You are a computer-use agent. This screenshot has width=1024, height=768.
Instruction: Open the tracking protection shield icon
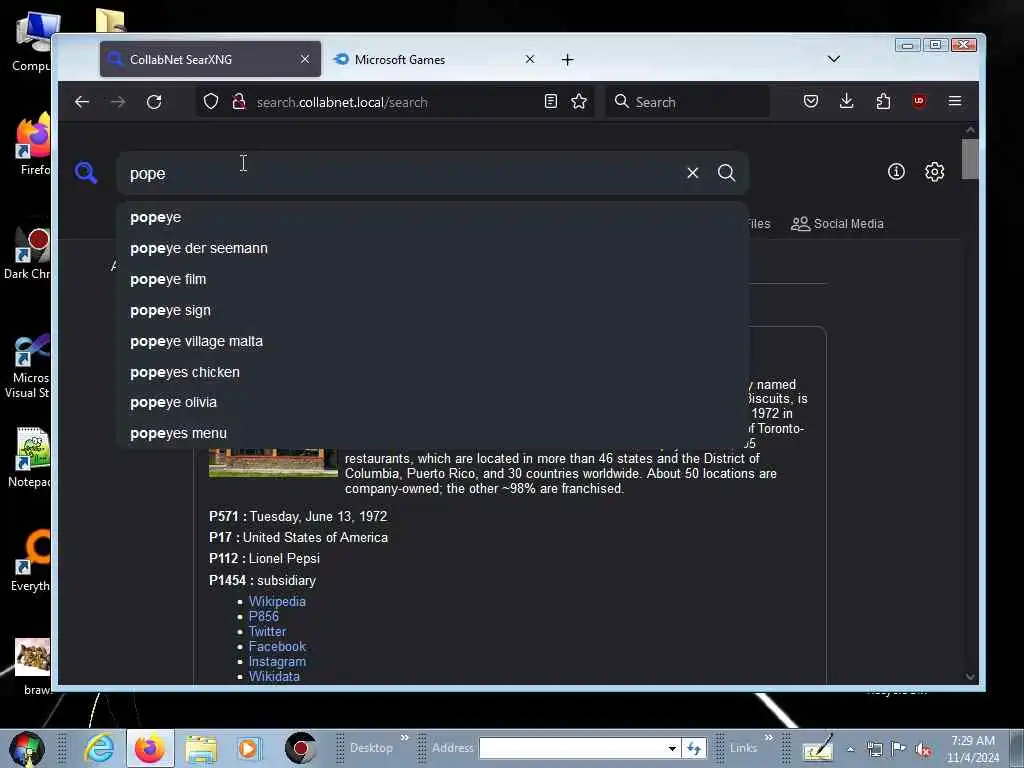click(210, 102)
